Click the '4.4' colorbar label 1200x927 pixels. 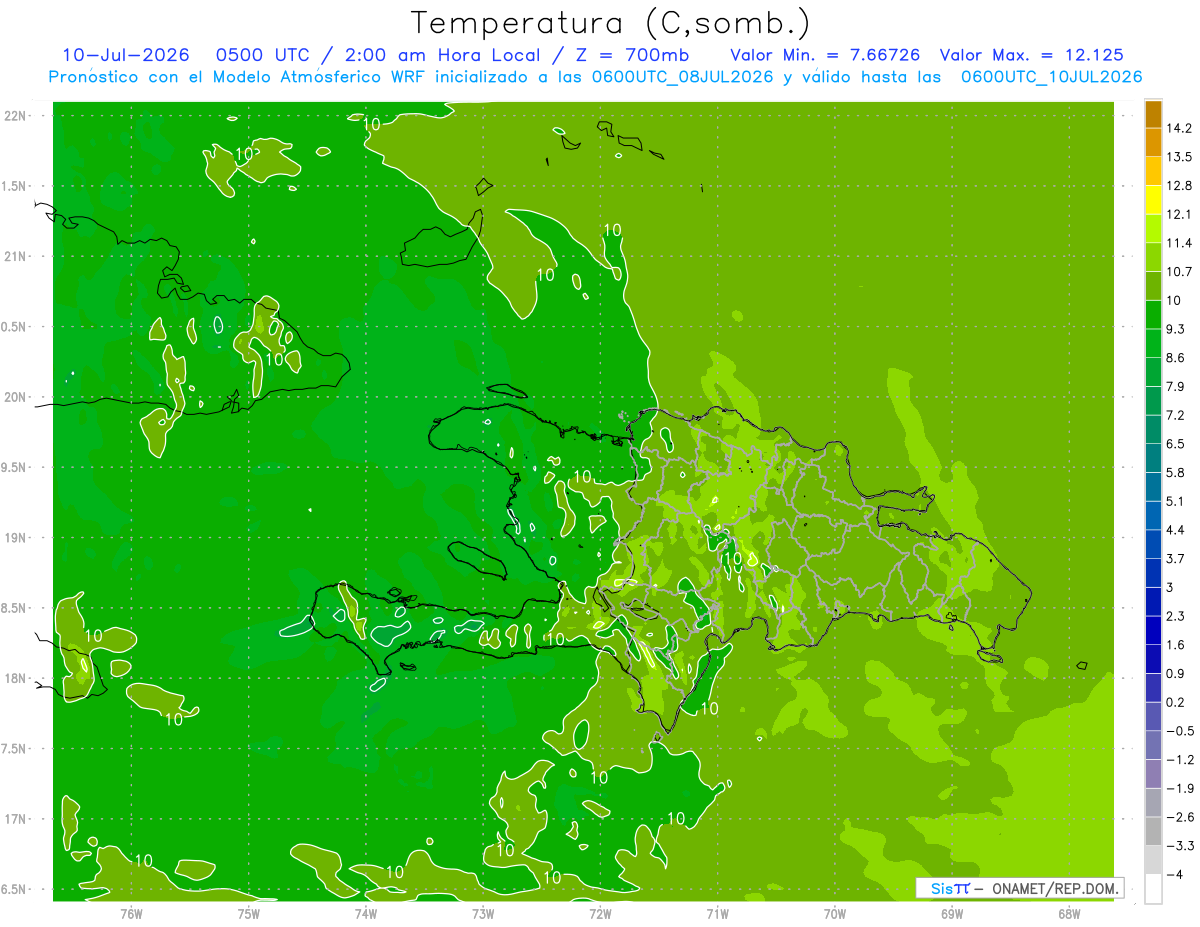(x=1176, y=530)
